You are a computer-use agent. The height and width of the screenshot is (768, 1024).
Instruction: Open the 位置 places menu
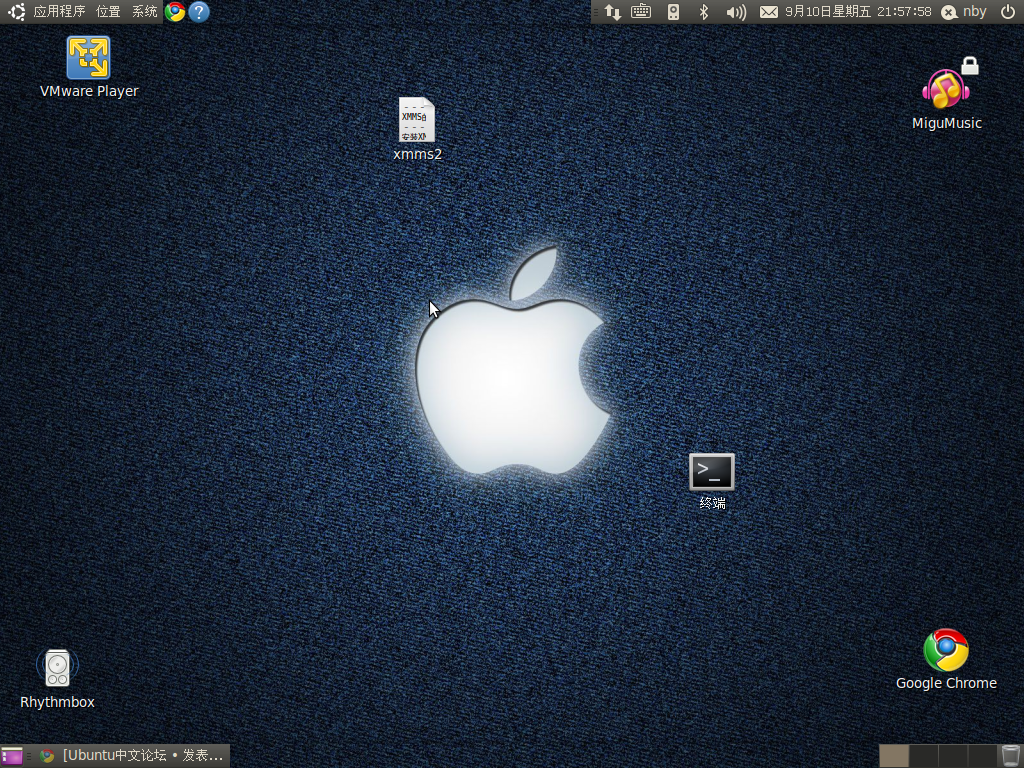click(x=108, y=12)
